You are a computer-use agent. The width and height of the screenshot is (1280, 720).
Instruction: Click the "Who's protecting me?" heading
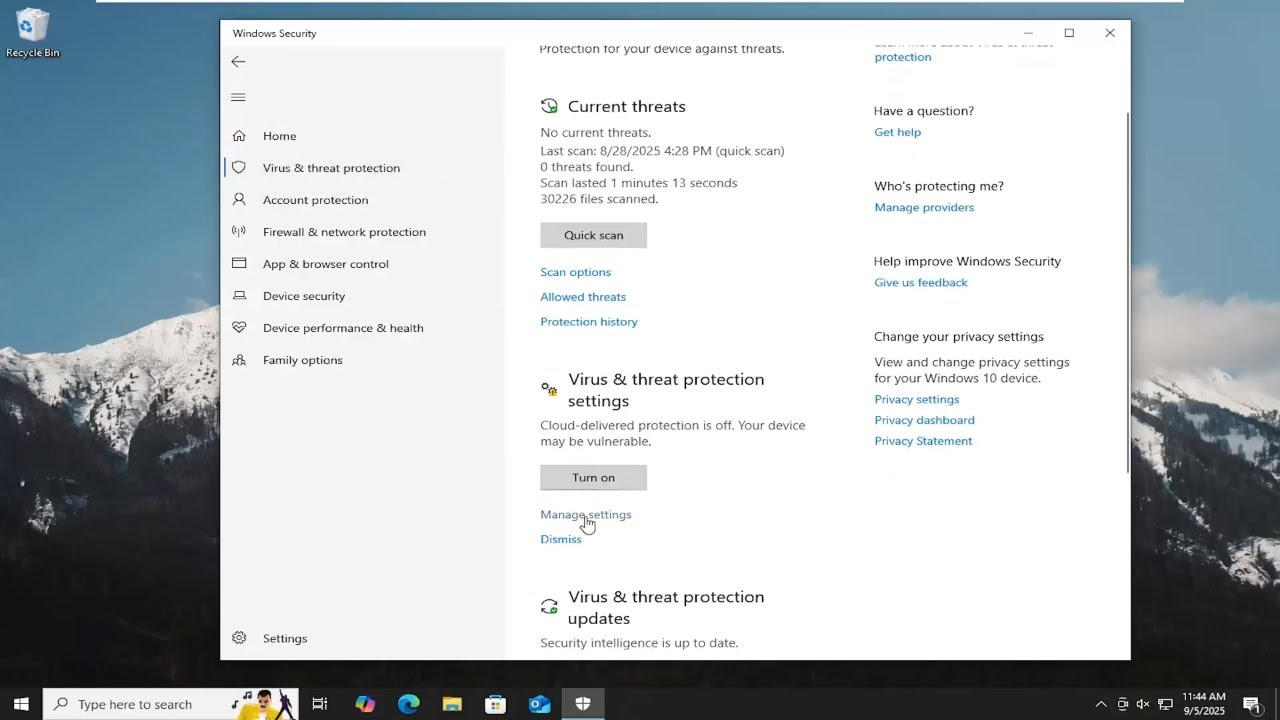point(939,186)
